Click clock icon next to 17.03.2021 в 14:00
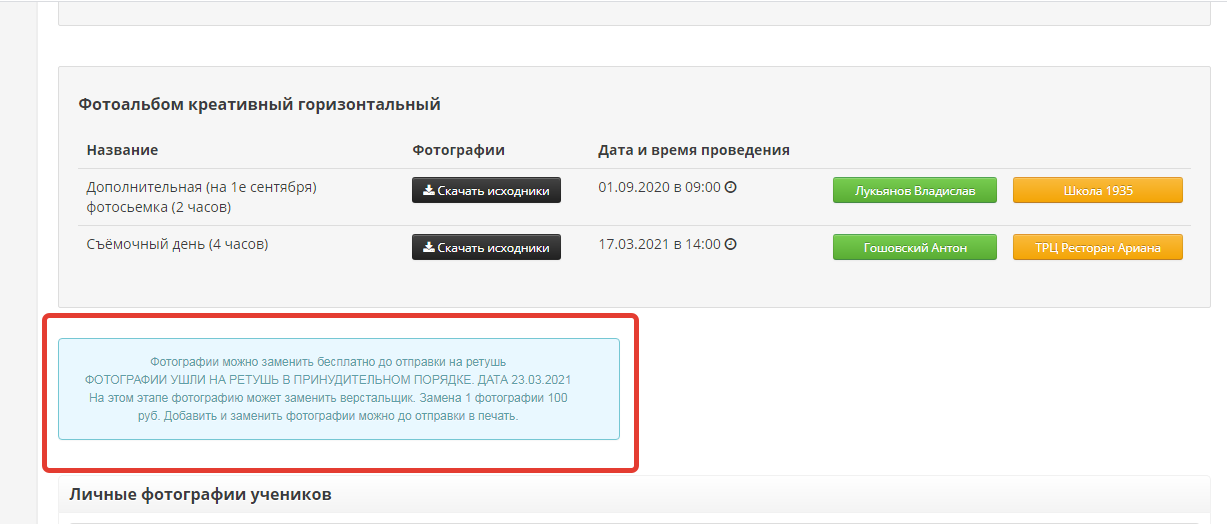This screenshot has height=524, width=1227. pos(730,244)
